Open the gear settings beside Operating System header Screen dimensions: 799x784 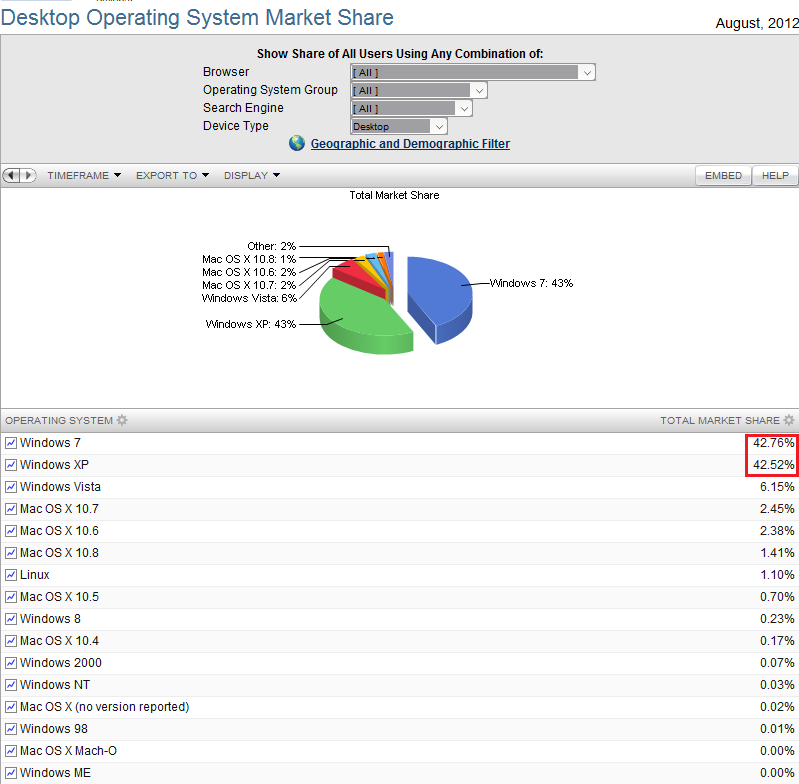(x=122, y=420)
